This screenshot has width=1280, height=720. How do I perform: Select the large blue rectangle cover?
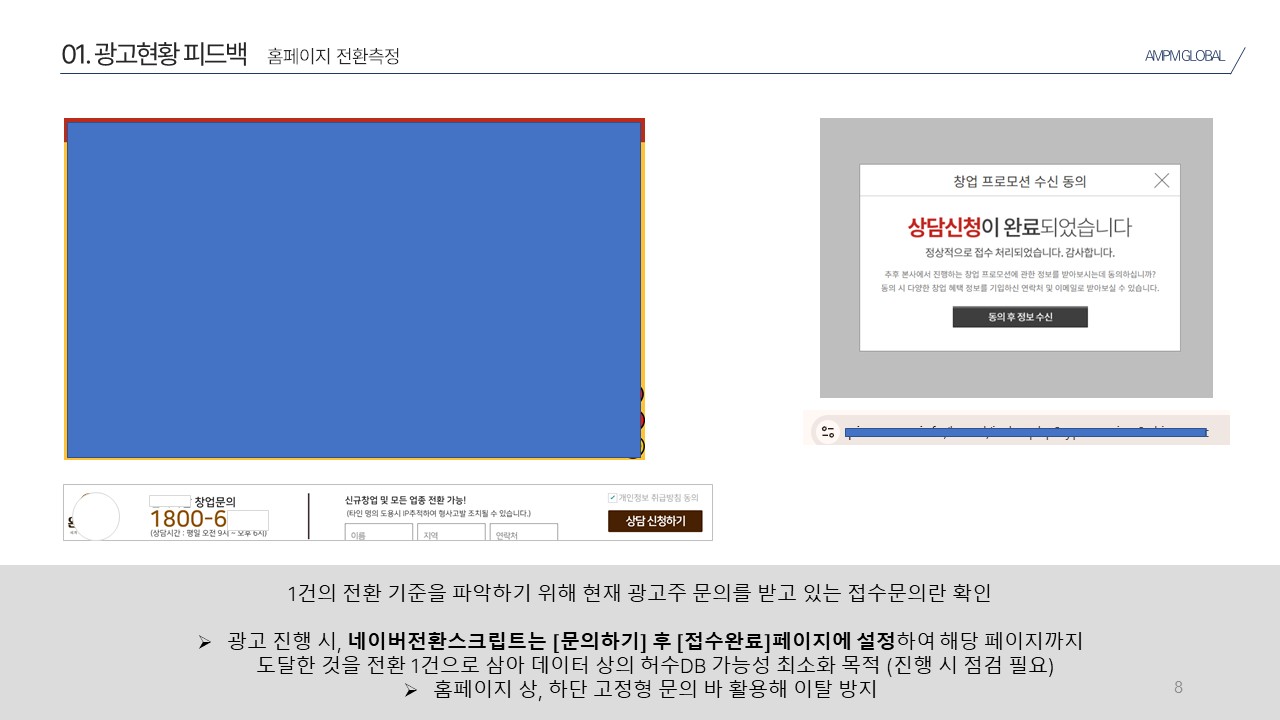coord(354,289)
